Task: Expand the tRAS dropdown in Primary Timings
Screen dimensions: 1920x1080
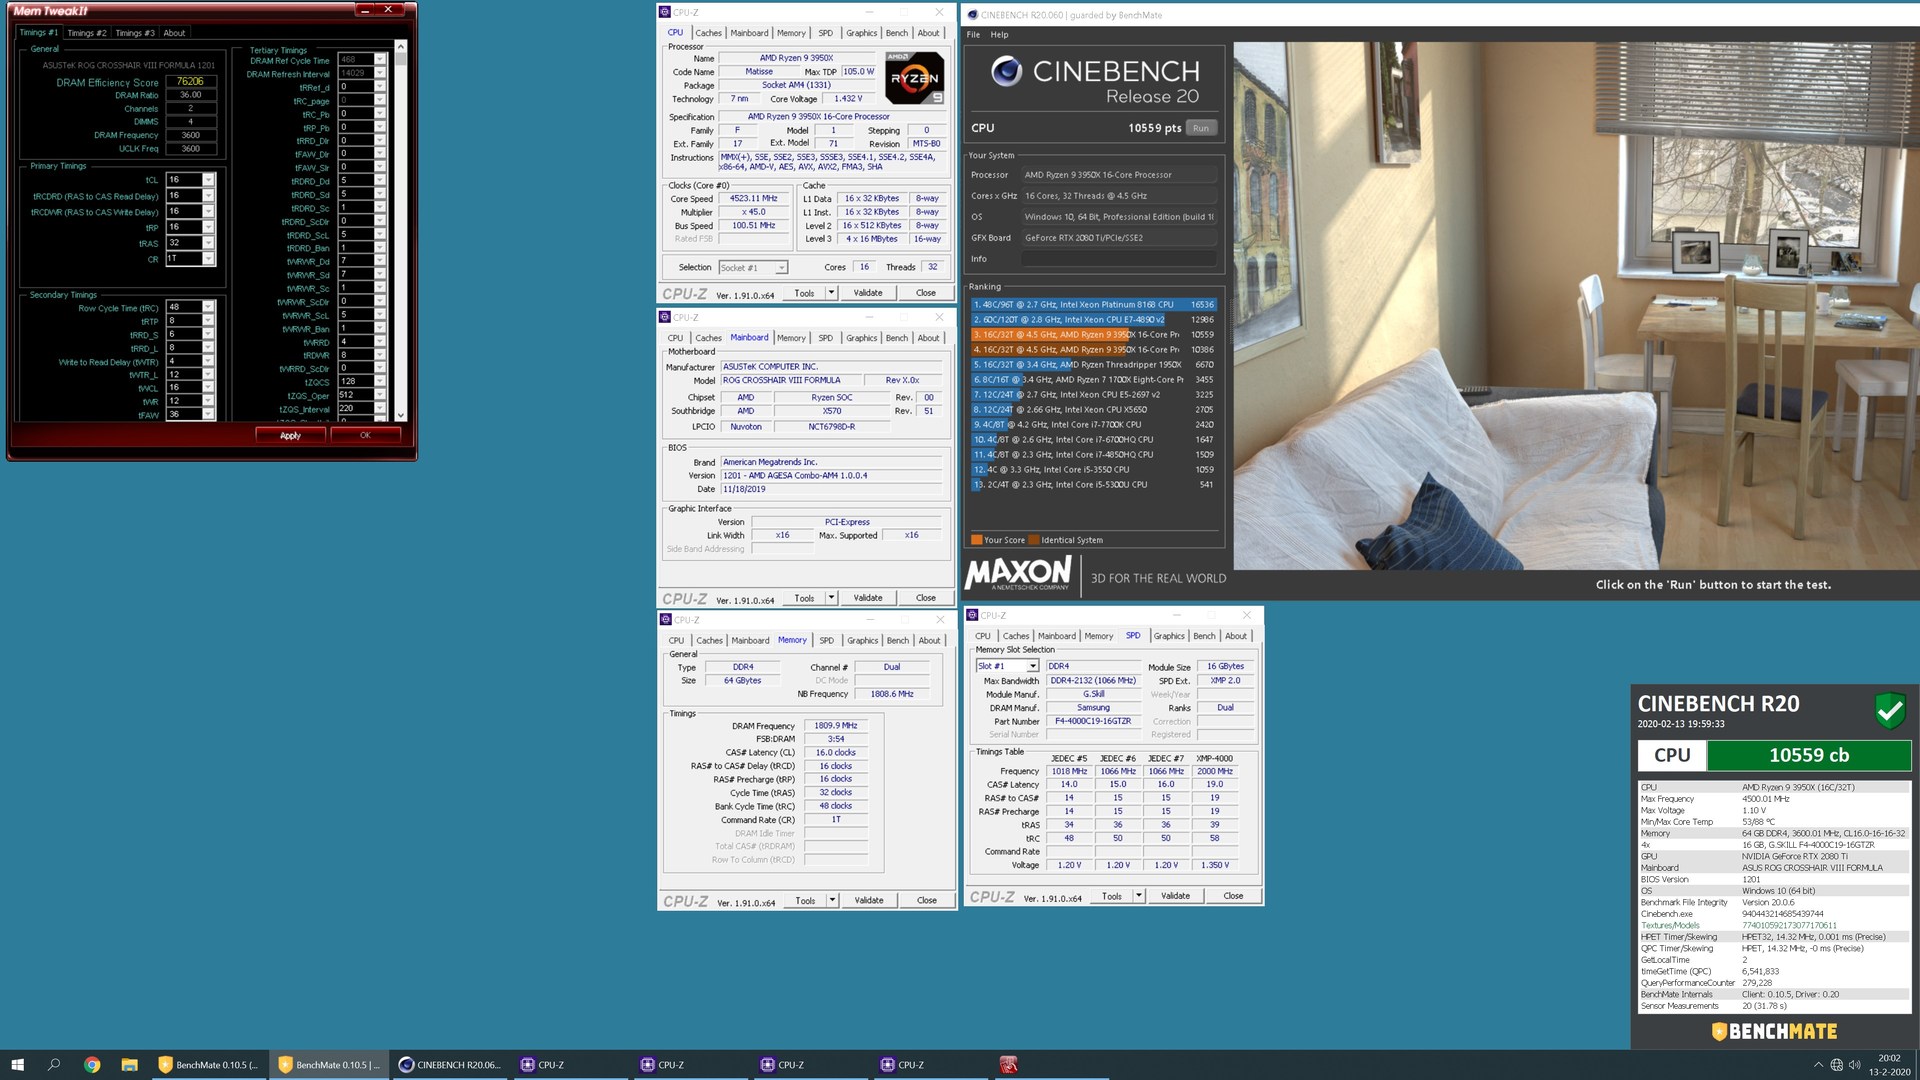Action: click(208, 243)
